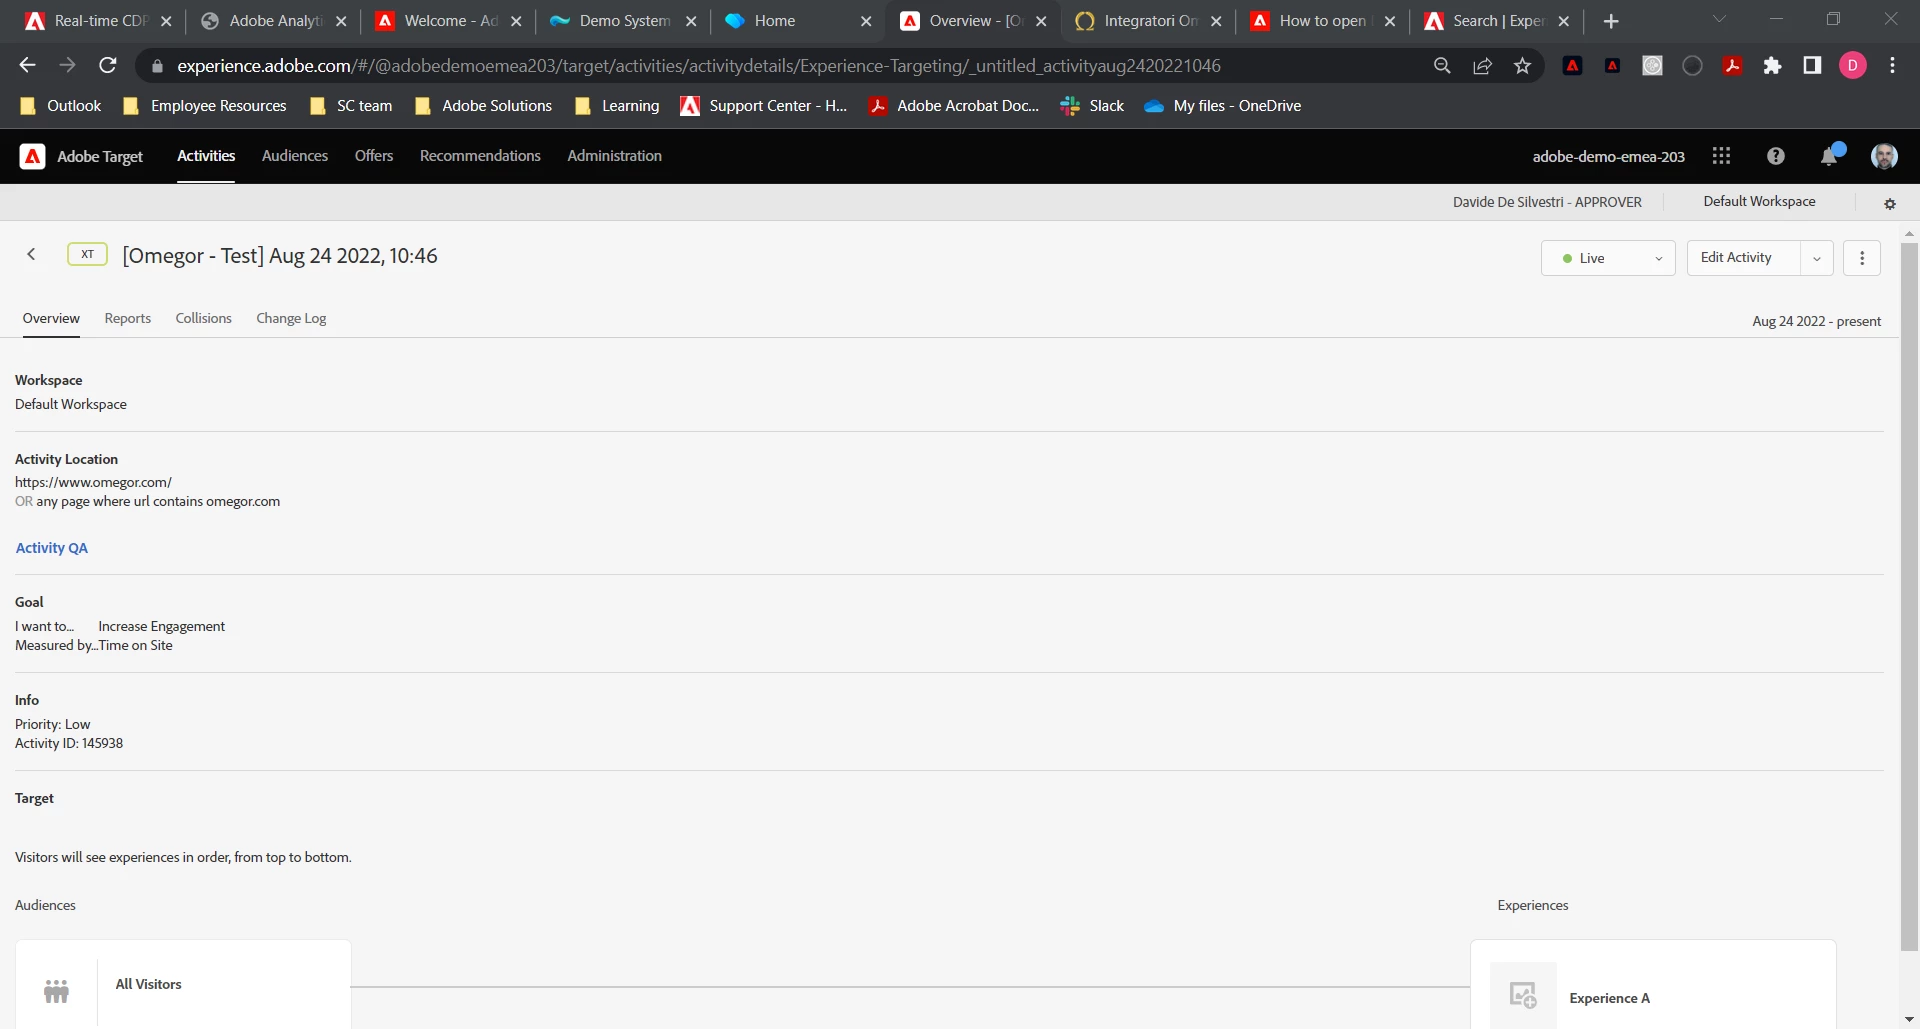
Task: Open the workspace settings gear icon
Action: coord(1890,203)
